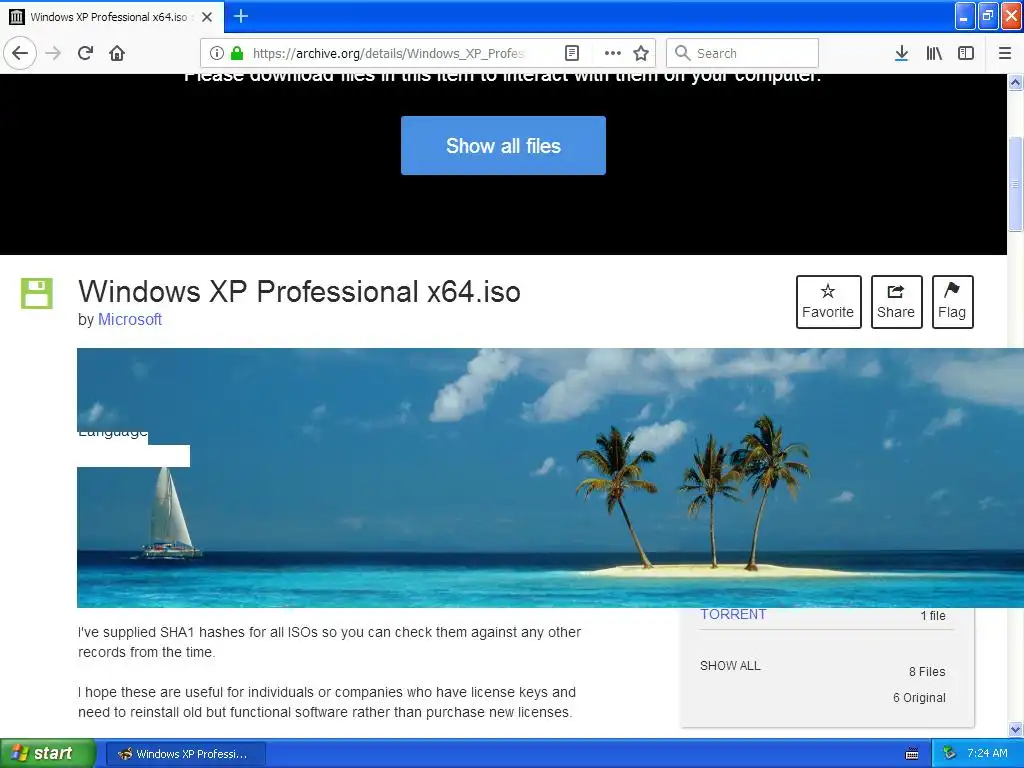Close the Windows XP Professional x64.iso tab
1024x768 pixels.
click(207, 17)
